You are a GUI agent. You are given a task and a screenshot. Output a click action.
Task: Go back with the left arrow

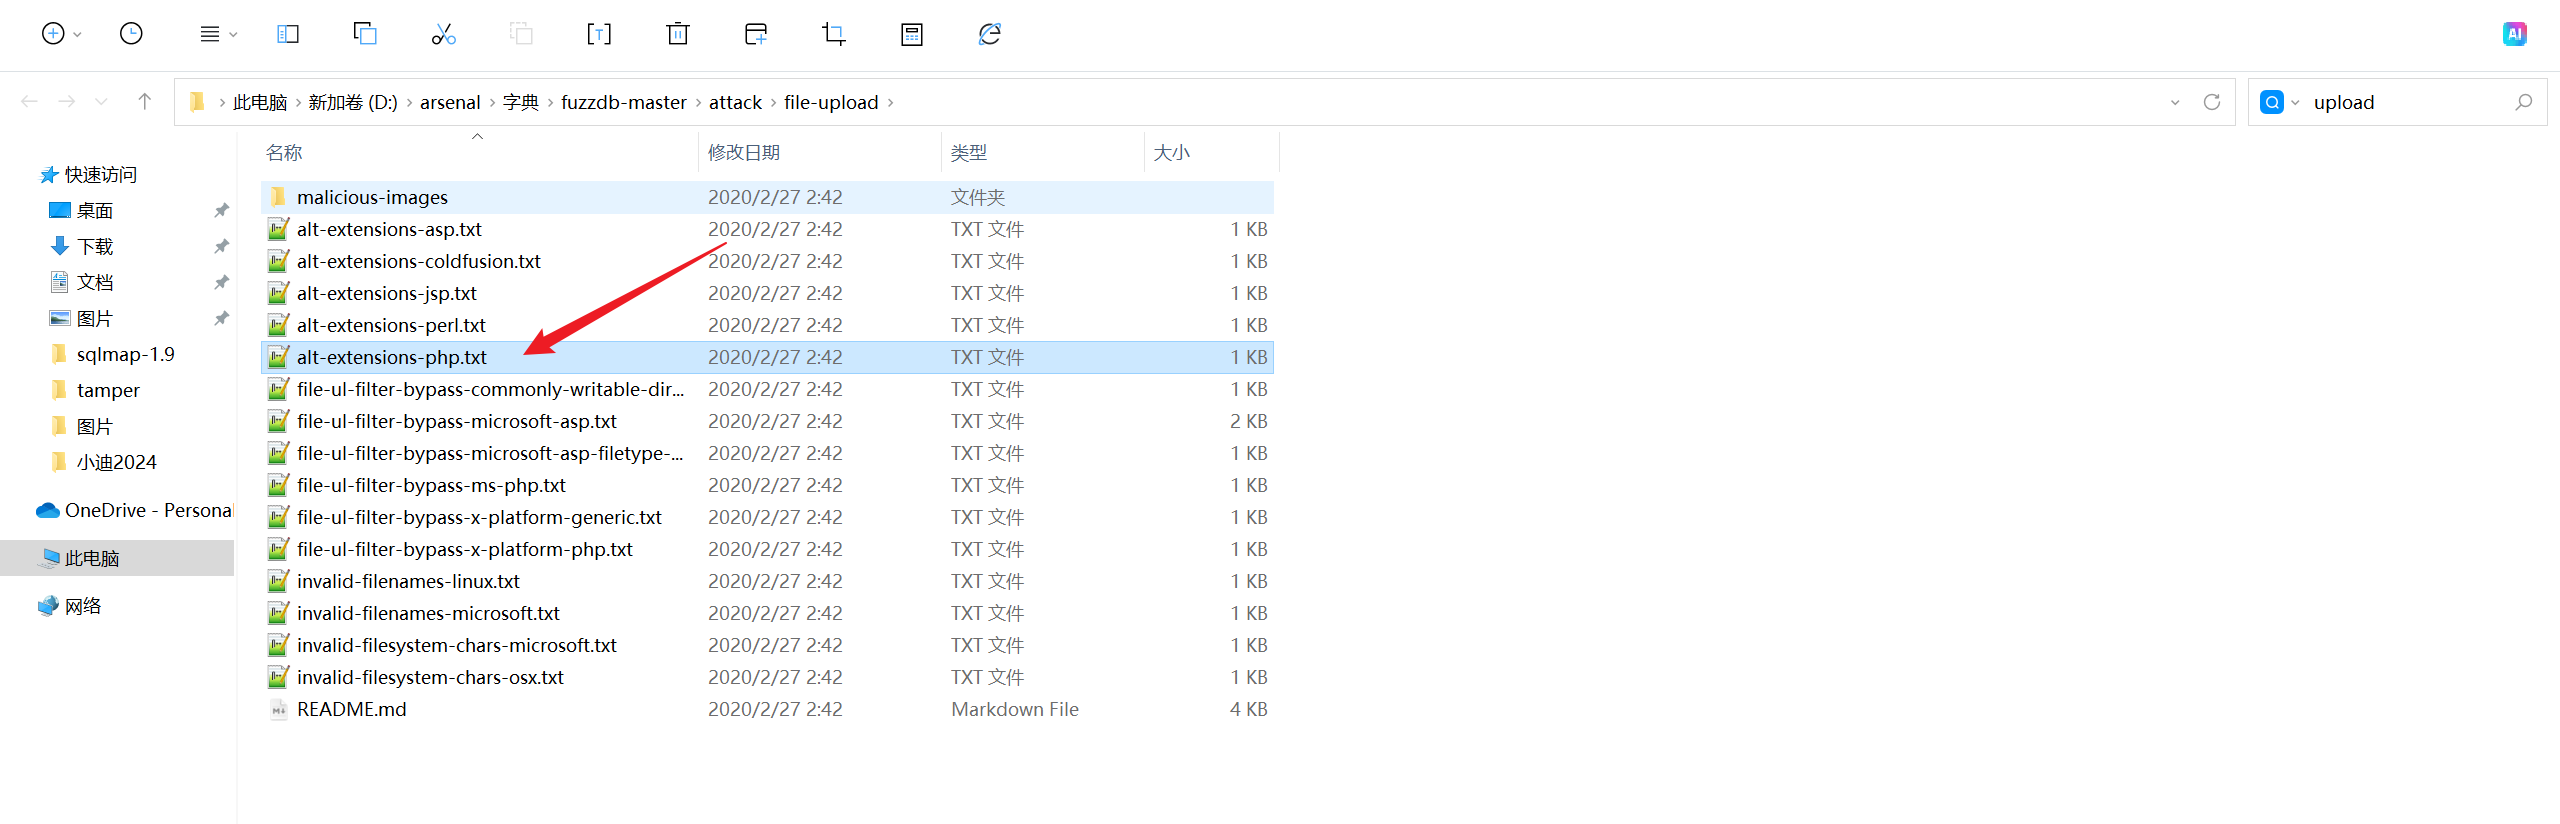29,101
